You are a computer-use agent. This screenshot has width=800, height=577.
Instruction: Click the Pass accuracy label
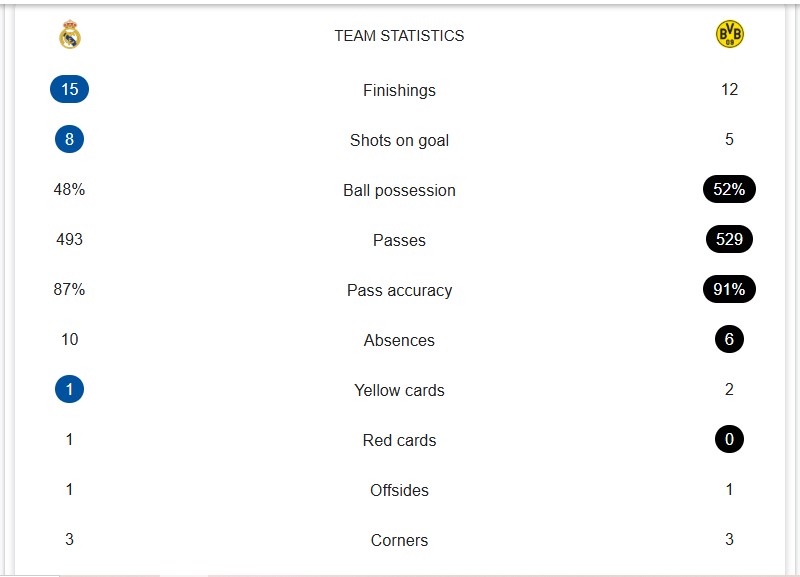point(399,290)
